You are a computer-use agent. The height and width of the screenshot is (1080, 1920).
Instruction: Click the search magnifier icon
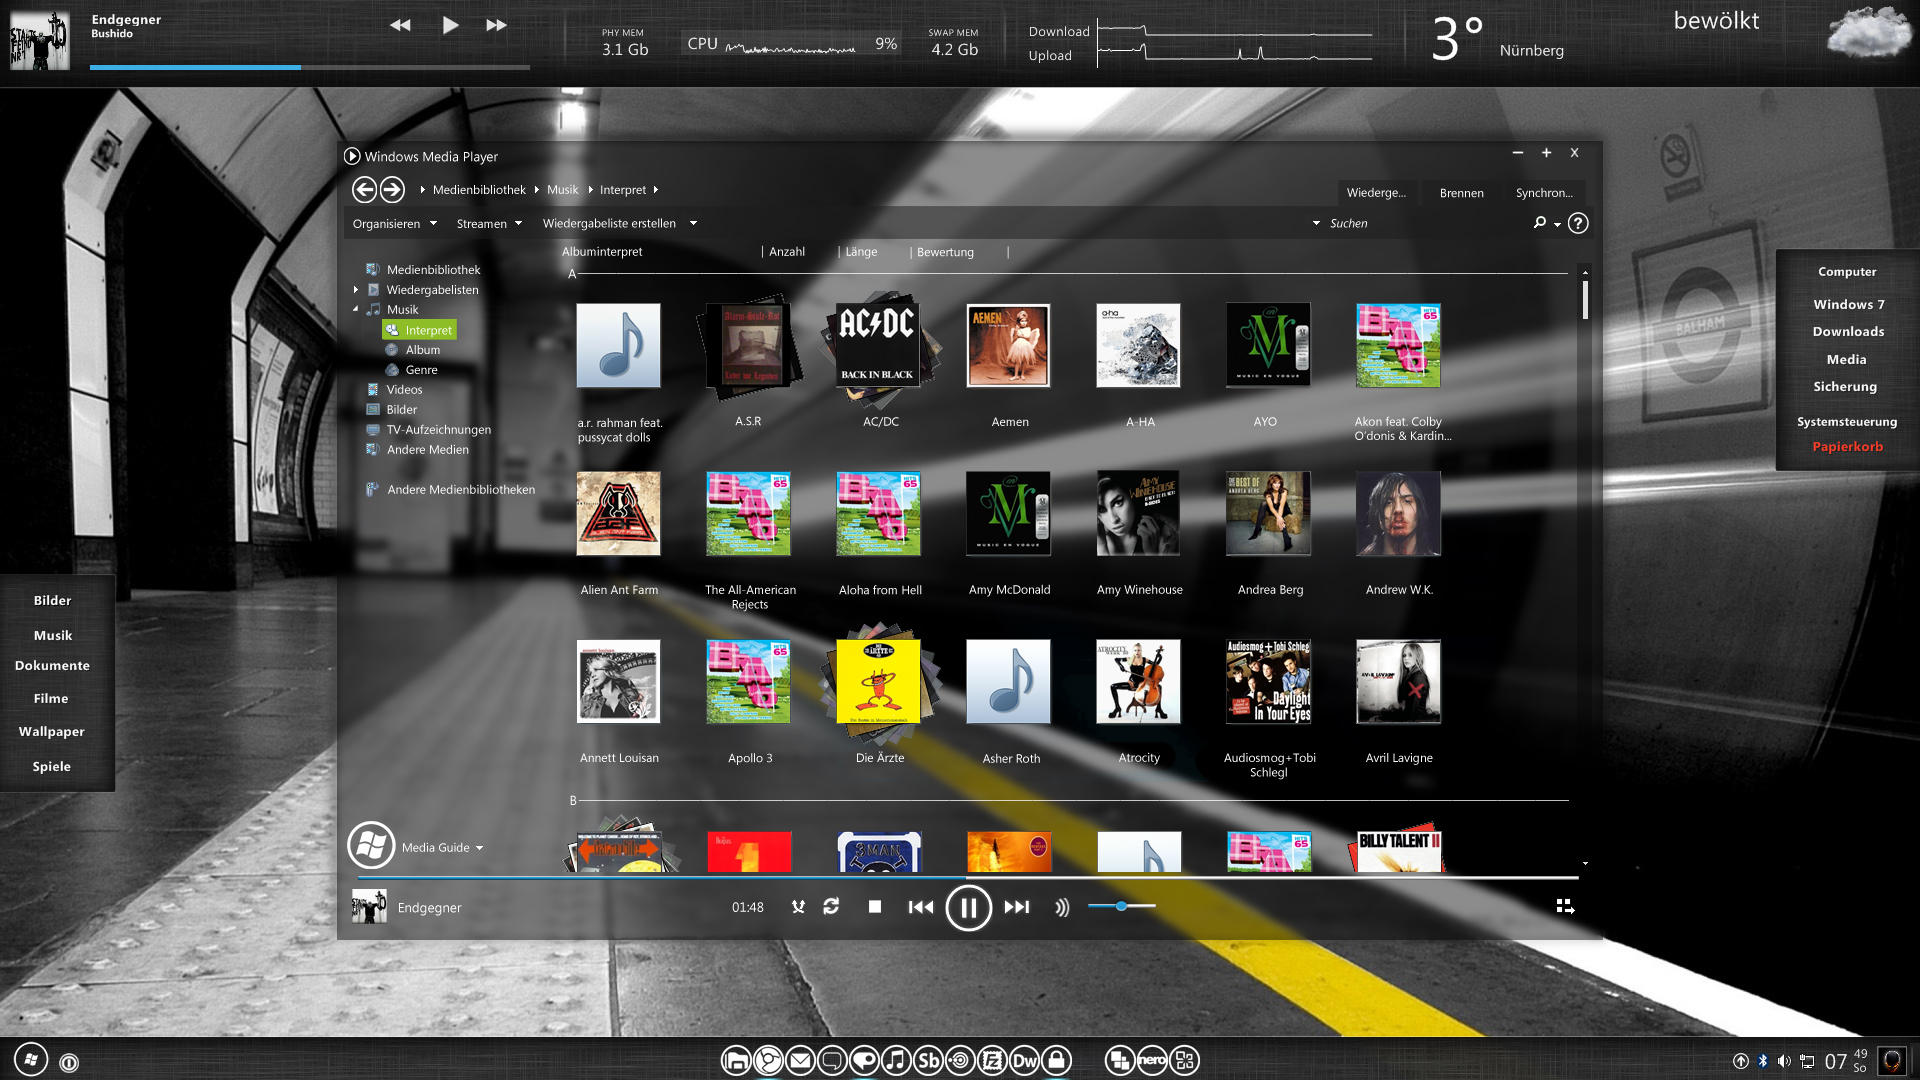[x=1540, y=223]
